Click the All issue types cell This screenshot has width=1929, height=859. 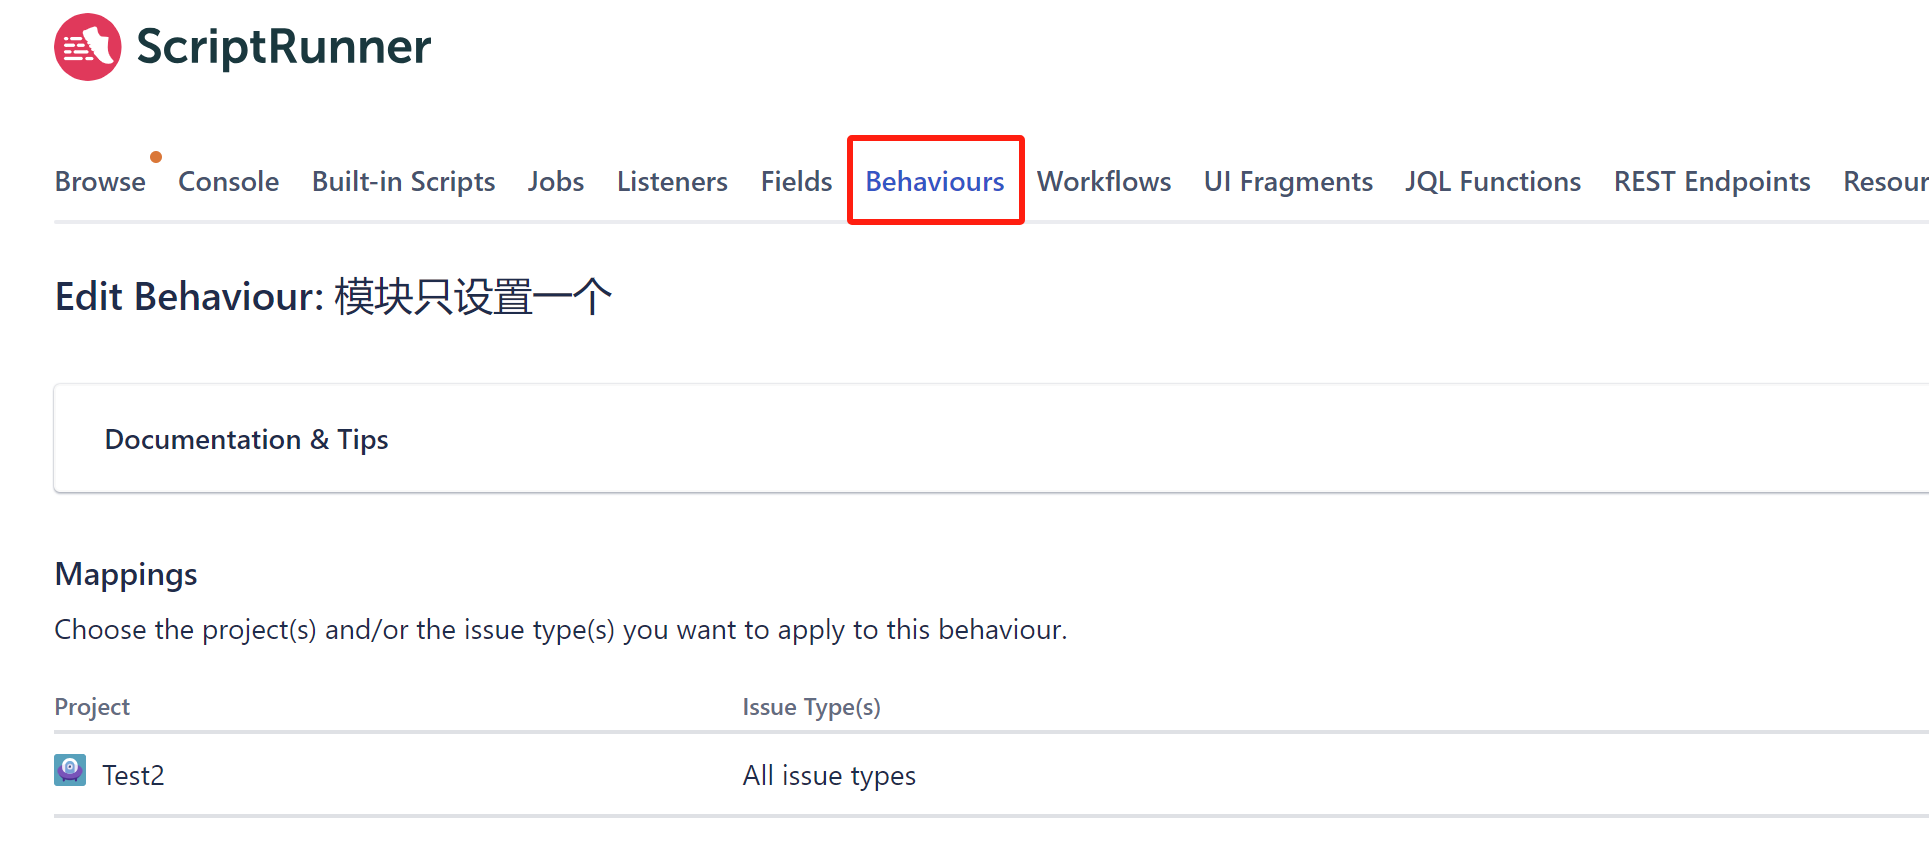[829, 775]
